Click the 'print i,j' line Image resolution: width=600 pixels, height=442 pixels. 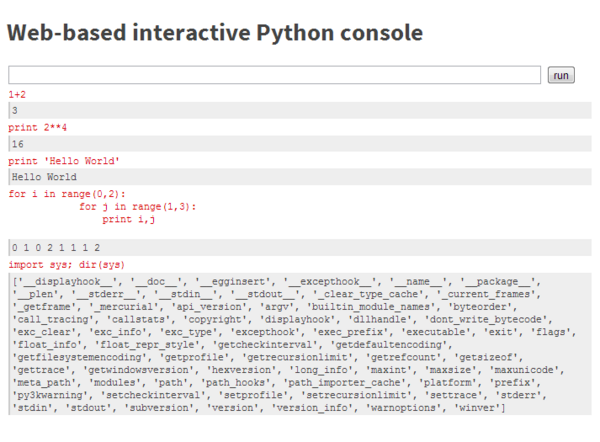[129, 219]
